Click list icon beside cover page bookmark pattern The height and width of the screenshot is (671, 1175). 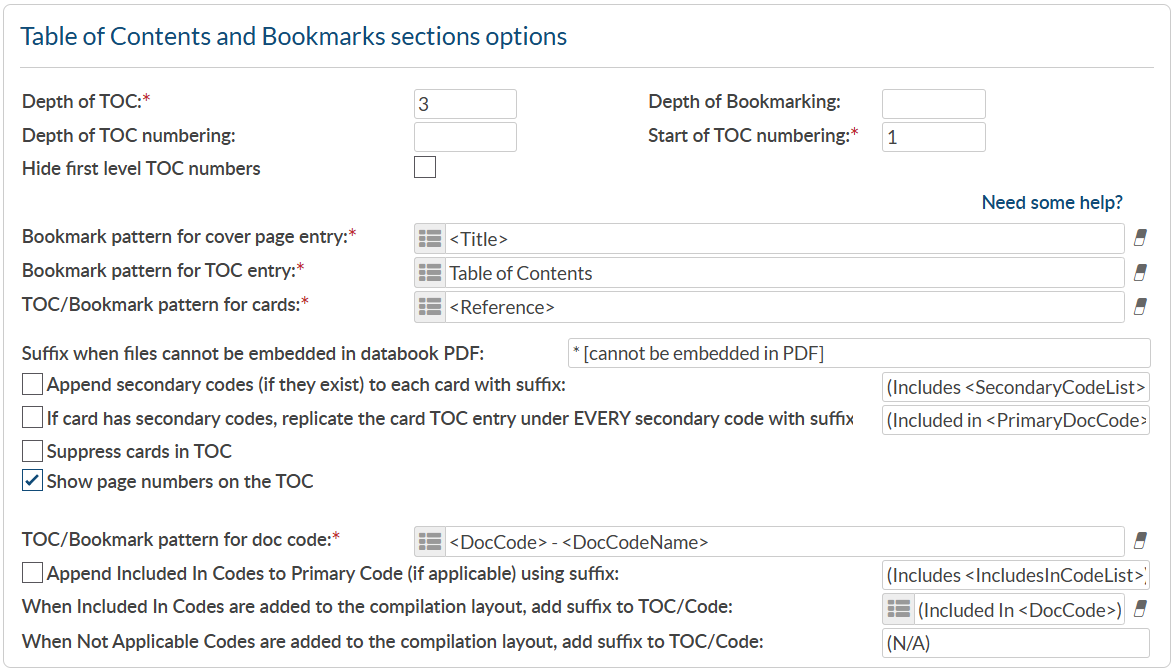[x=430, y=239]
